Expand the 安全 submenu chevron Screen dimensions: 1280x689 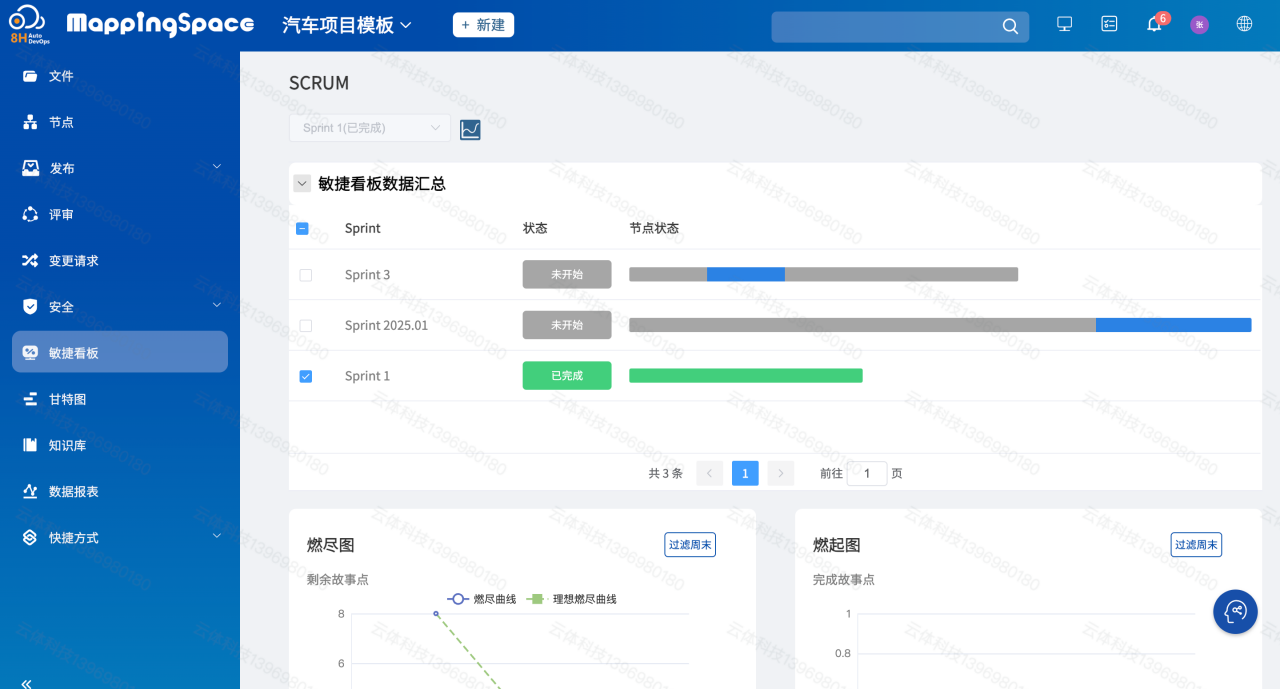217,305
